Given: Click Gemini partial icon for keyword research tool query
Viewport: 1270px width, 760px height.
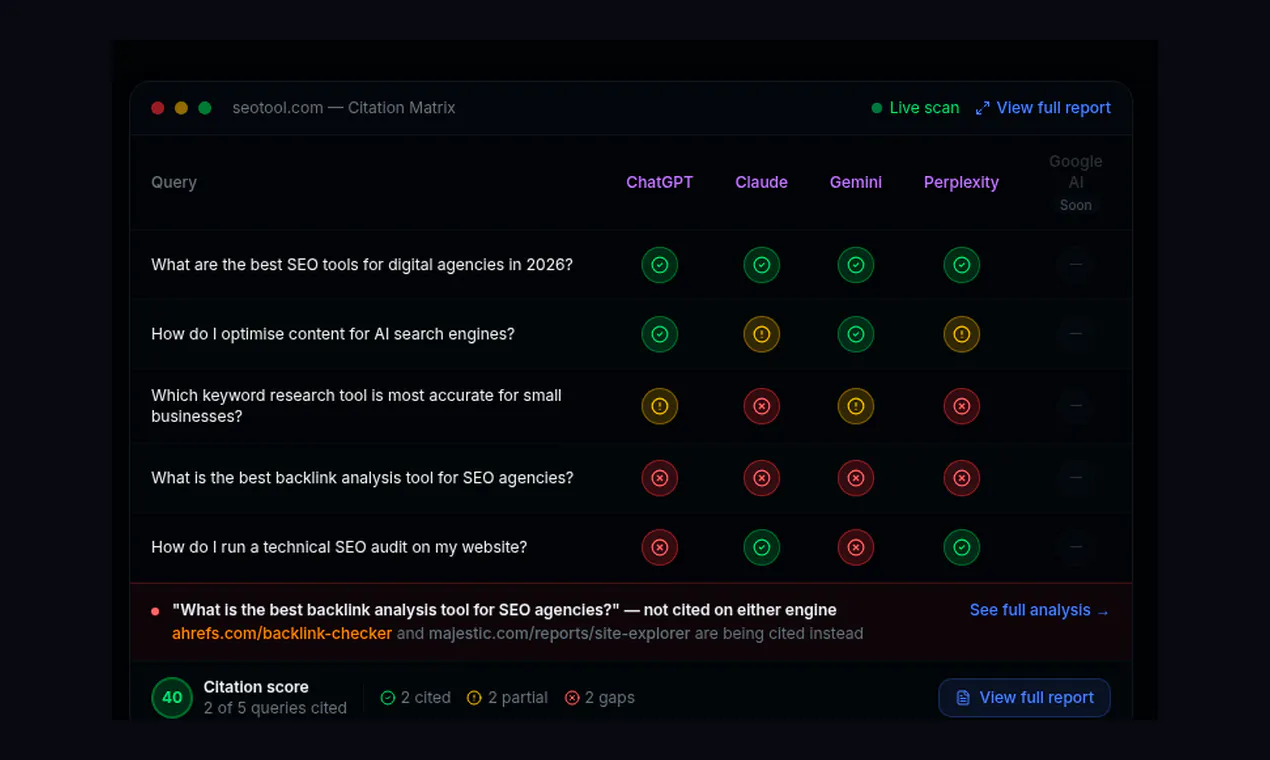Looking at the screenshot, I should [x=855, y=406].
